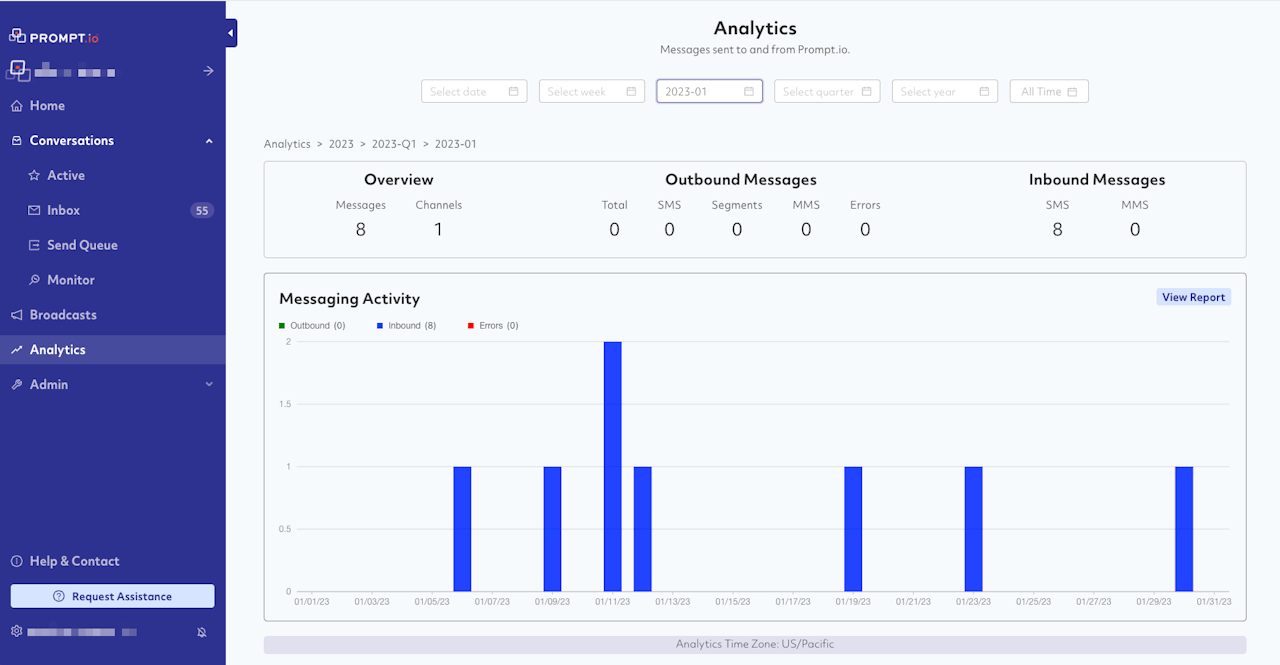Expand the Admin menu section
1280x665 pixels.
point(209,385)
